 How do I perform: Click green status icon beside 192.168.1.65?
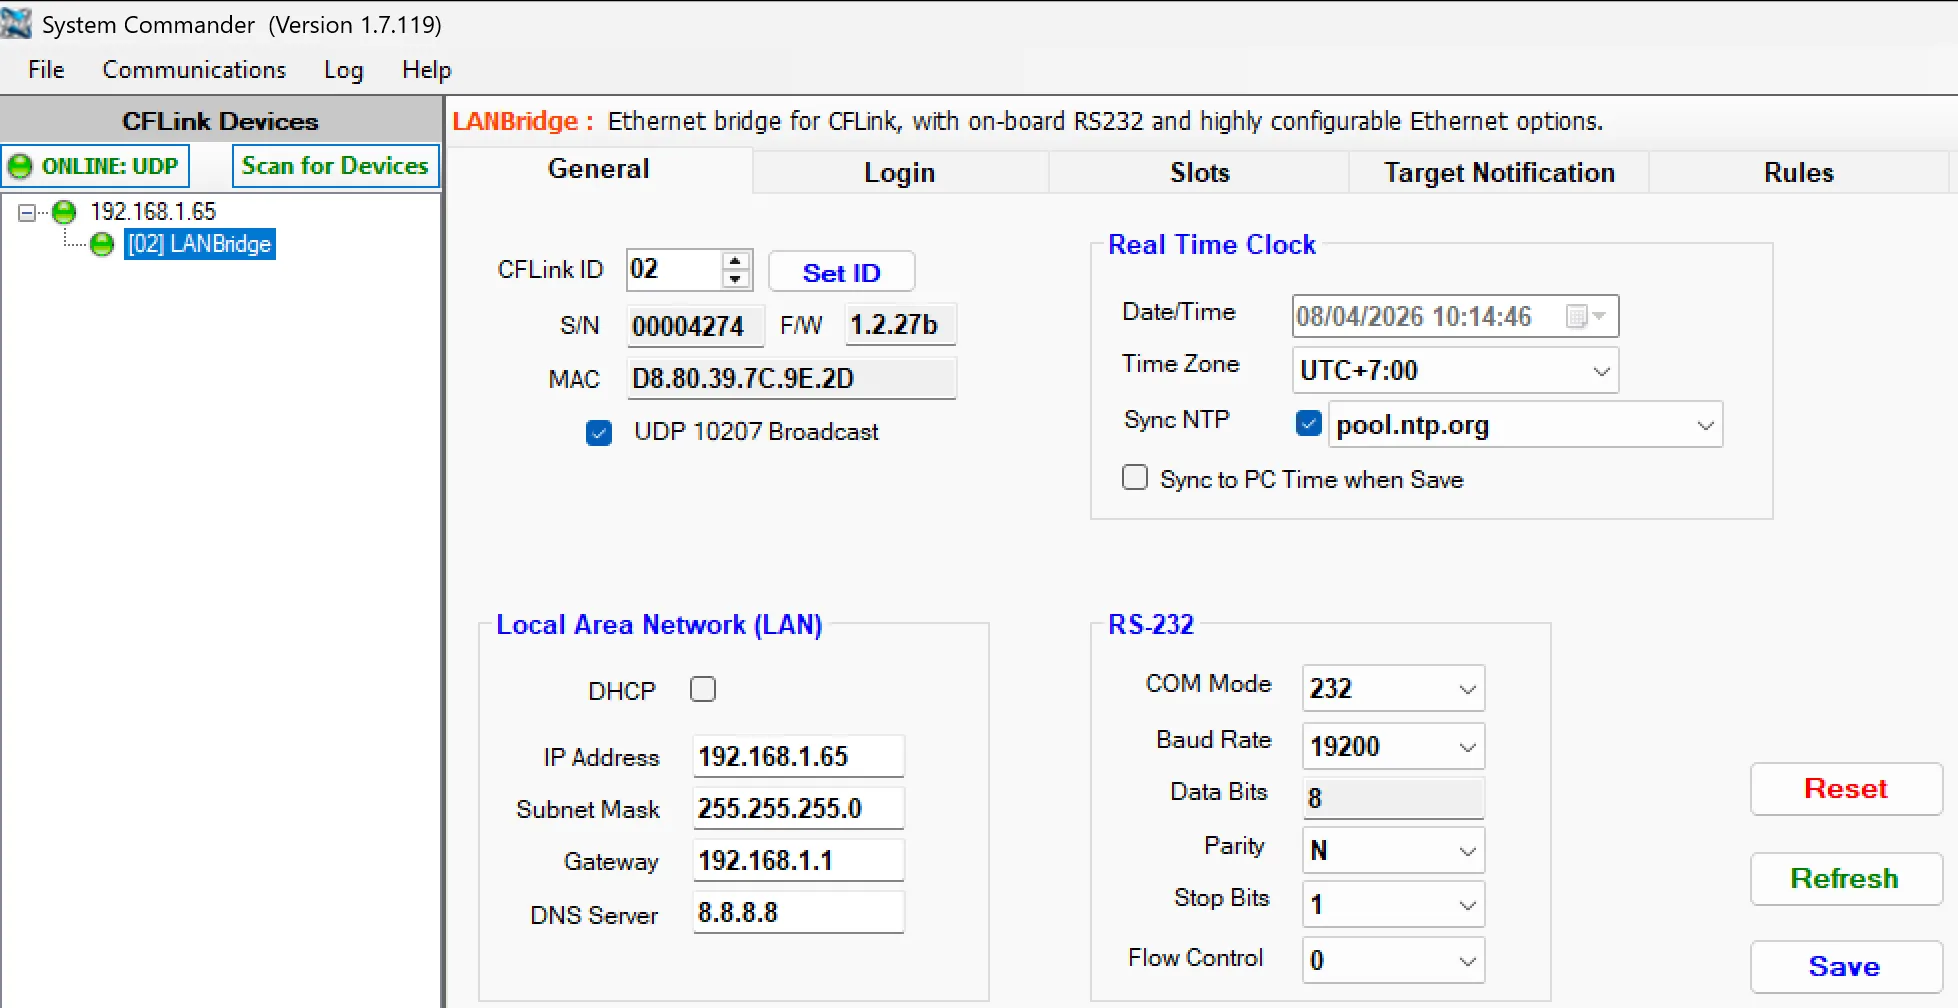64,212
